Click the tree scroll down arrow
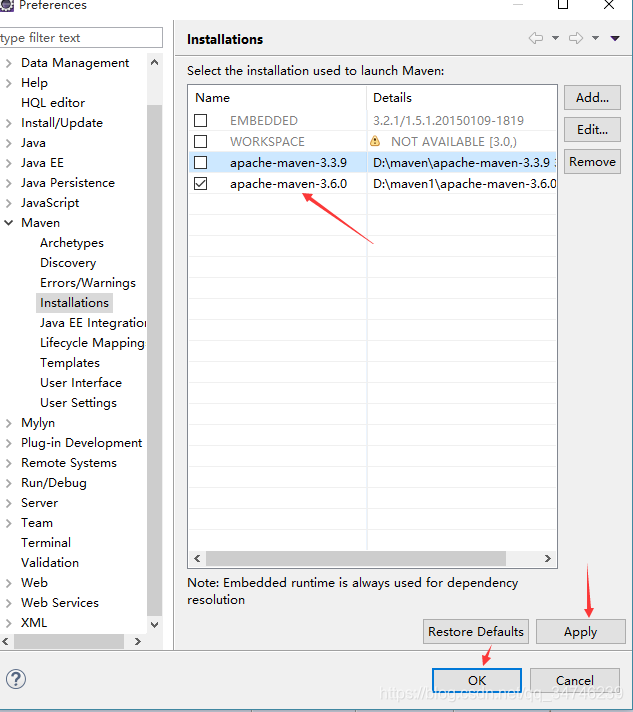Screen dimensions: 633x712 tap(154, 624)
